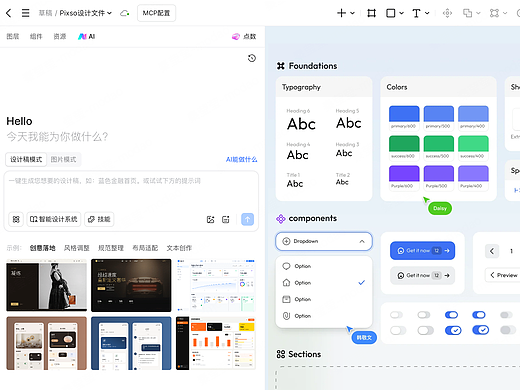Toggle the first blue on switch, top row
This screenshot has height=390, width=520.
[451, 315]
